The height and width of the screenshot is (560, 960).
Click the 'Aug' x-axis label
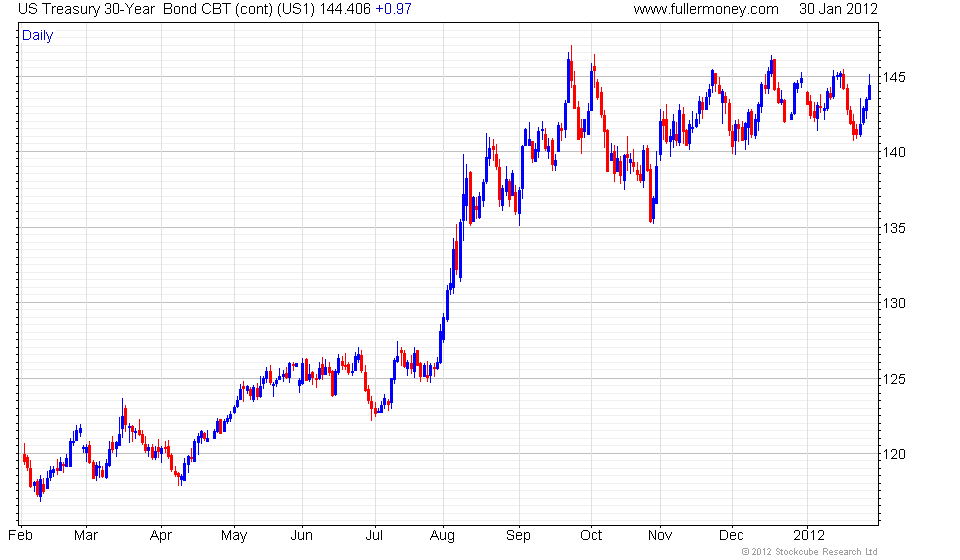click(442, 536)
